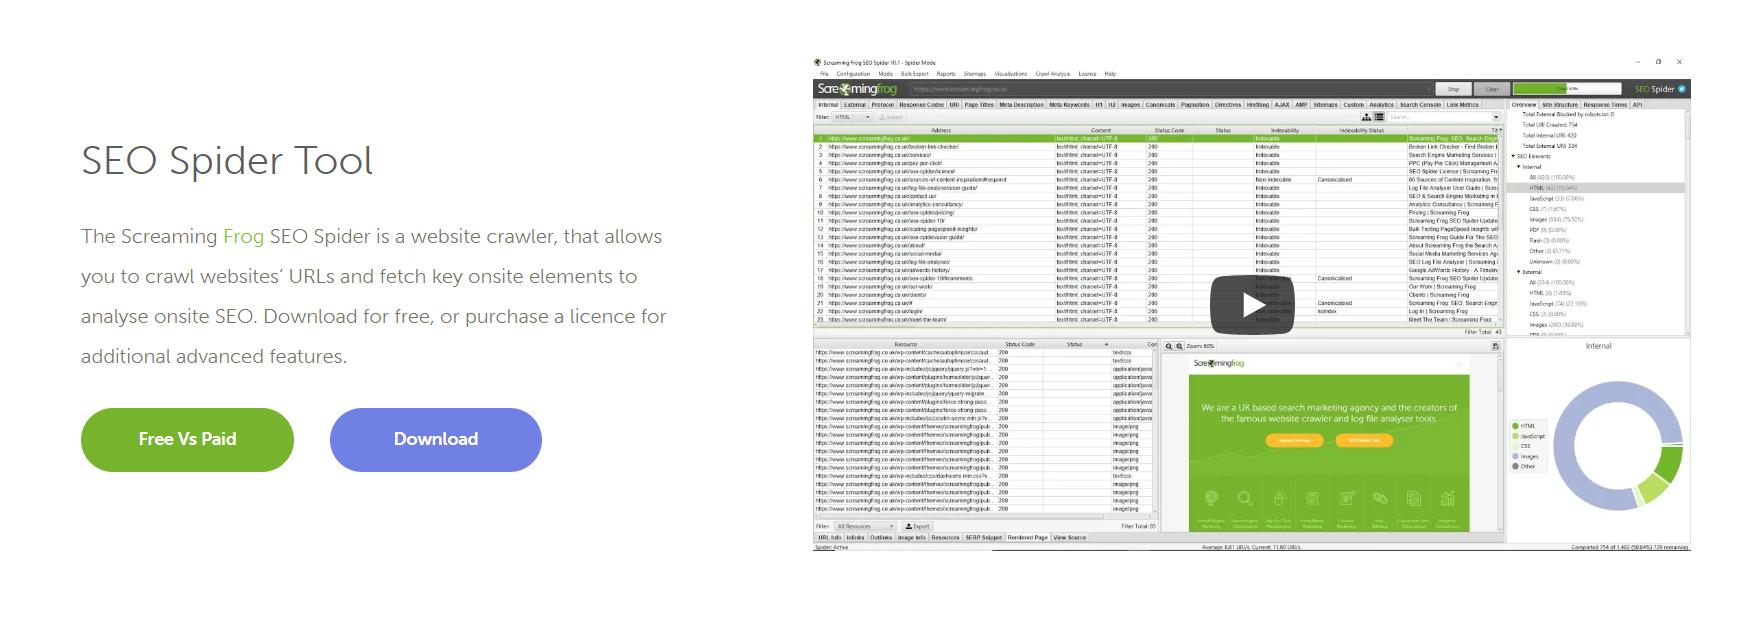Screen dimensions: 1762x635
Task: Click the Screaming Frog logo in the app header
Action: pos(857,89)
